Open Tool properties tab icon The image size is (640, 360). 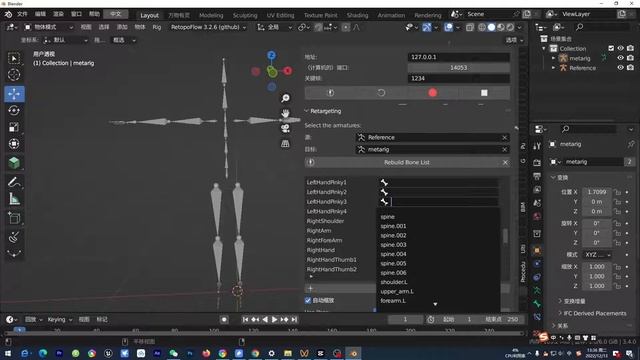click(x=537, y=146)
